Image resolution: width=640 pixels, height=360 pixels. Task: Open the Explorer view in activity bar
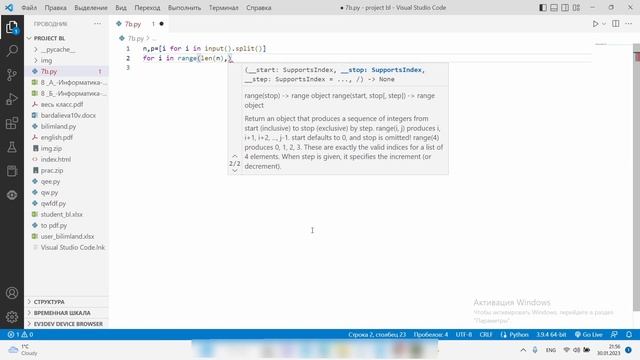point(12,28)
